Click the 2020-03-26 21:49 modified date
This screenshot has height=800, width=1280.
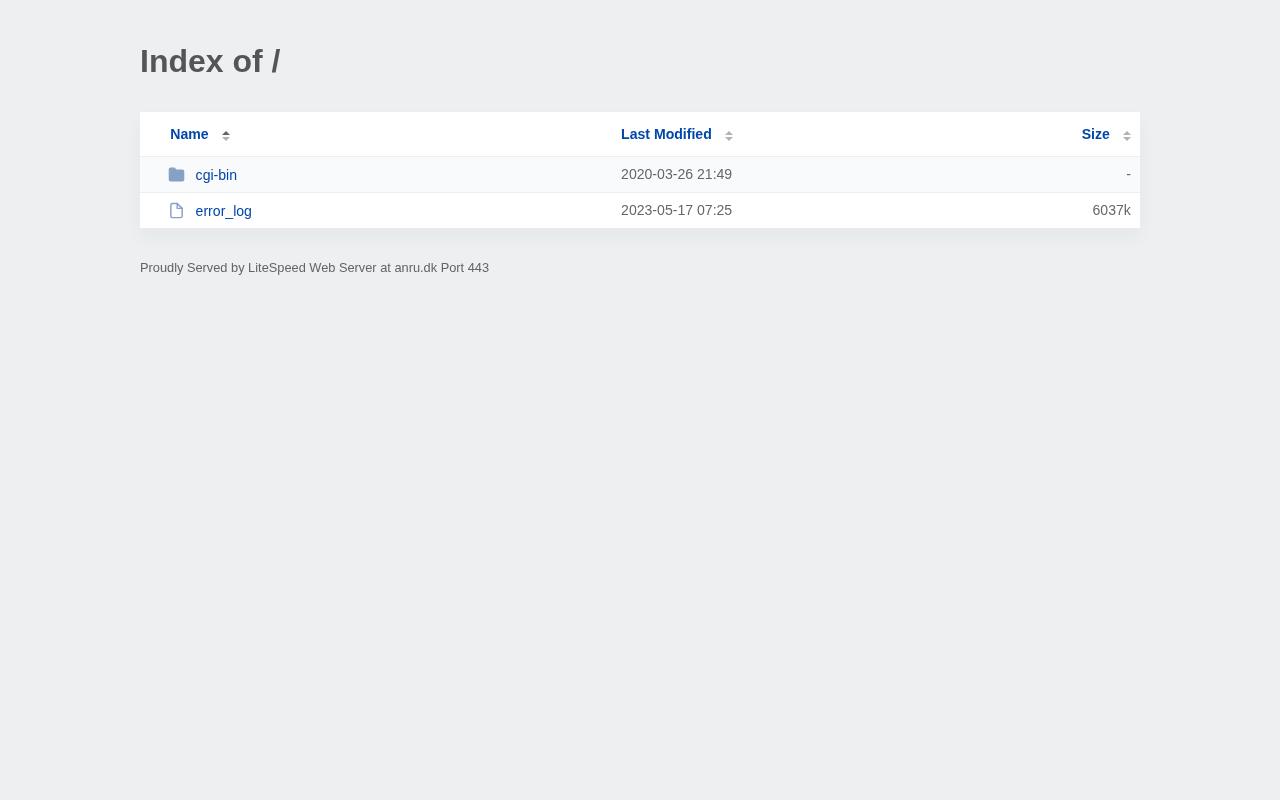click(x=676, y=174)
